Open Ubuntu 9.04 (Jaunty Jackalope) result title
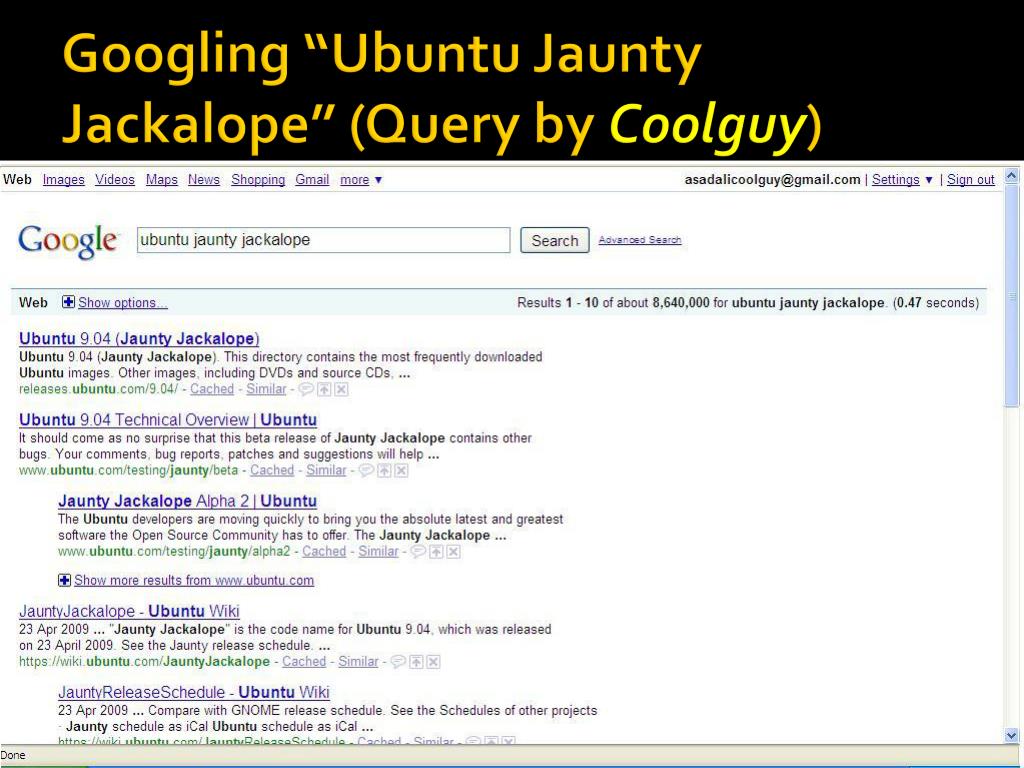Image resolution: width=1024 pixels, height=768 pixels. pos(139,339)
